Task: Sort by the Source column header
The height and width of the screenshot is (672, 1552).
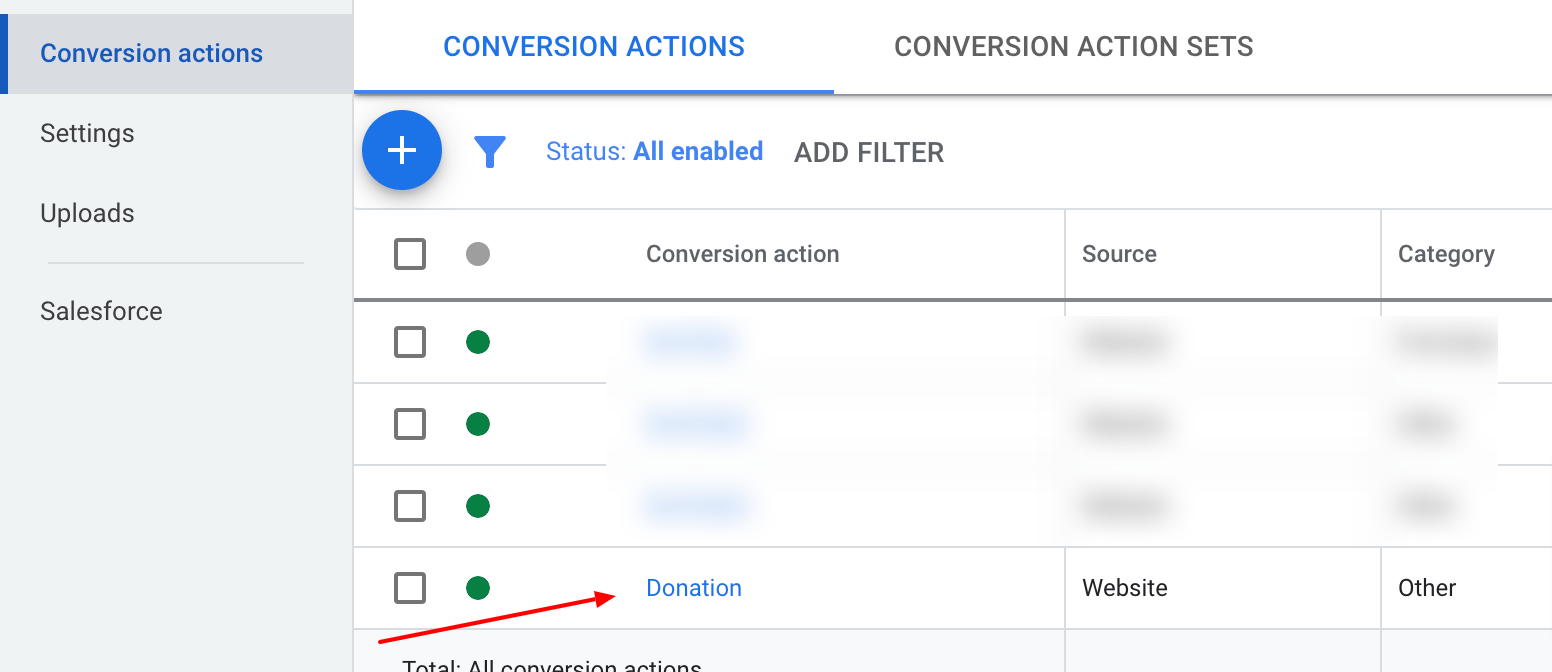Action: coord(1119,254)
